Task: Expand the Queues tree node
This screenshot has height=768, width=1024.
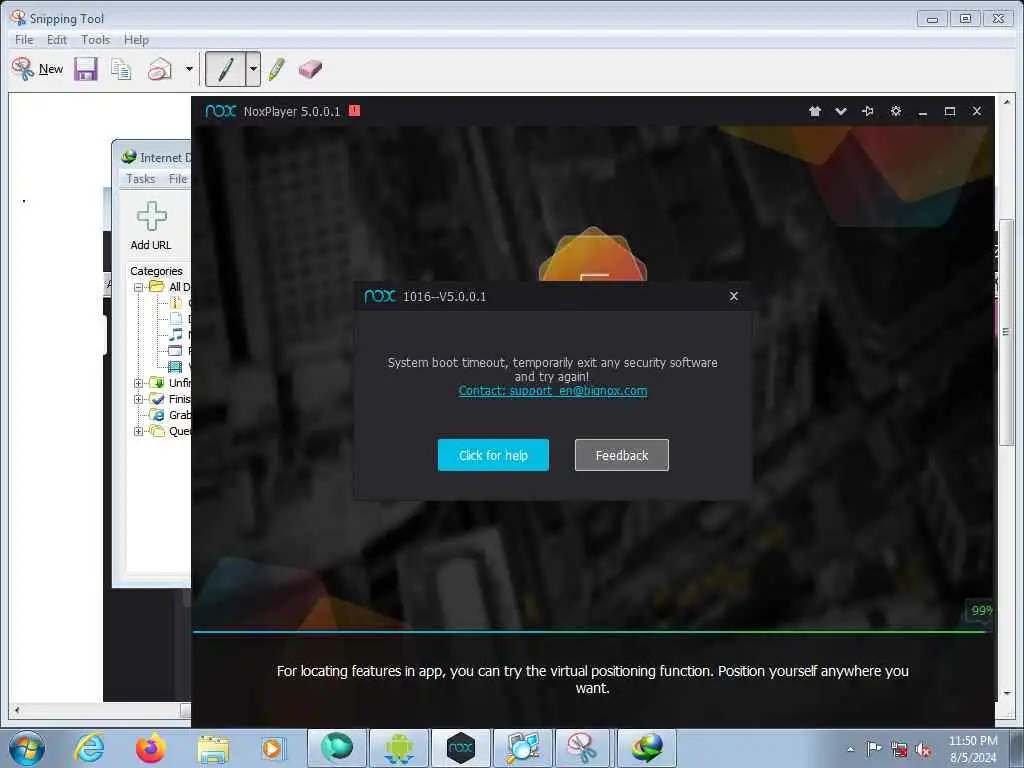Action: point(138,431)
